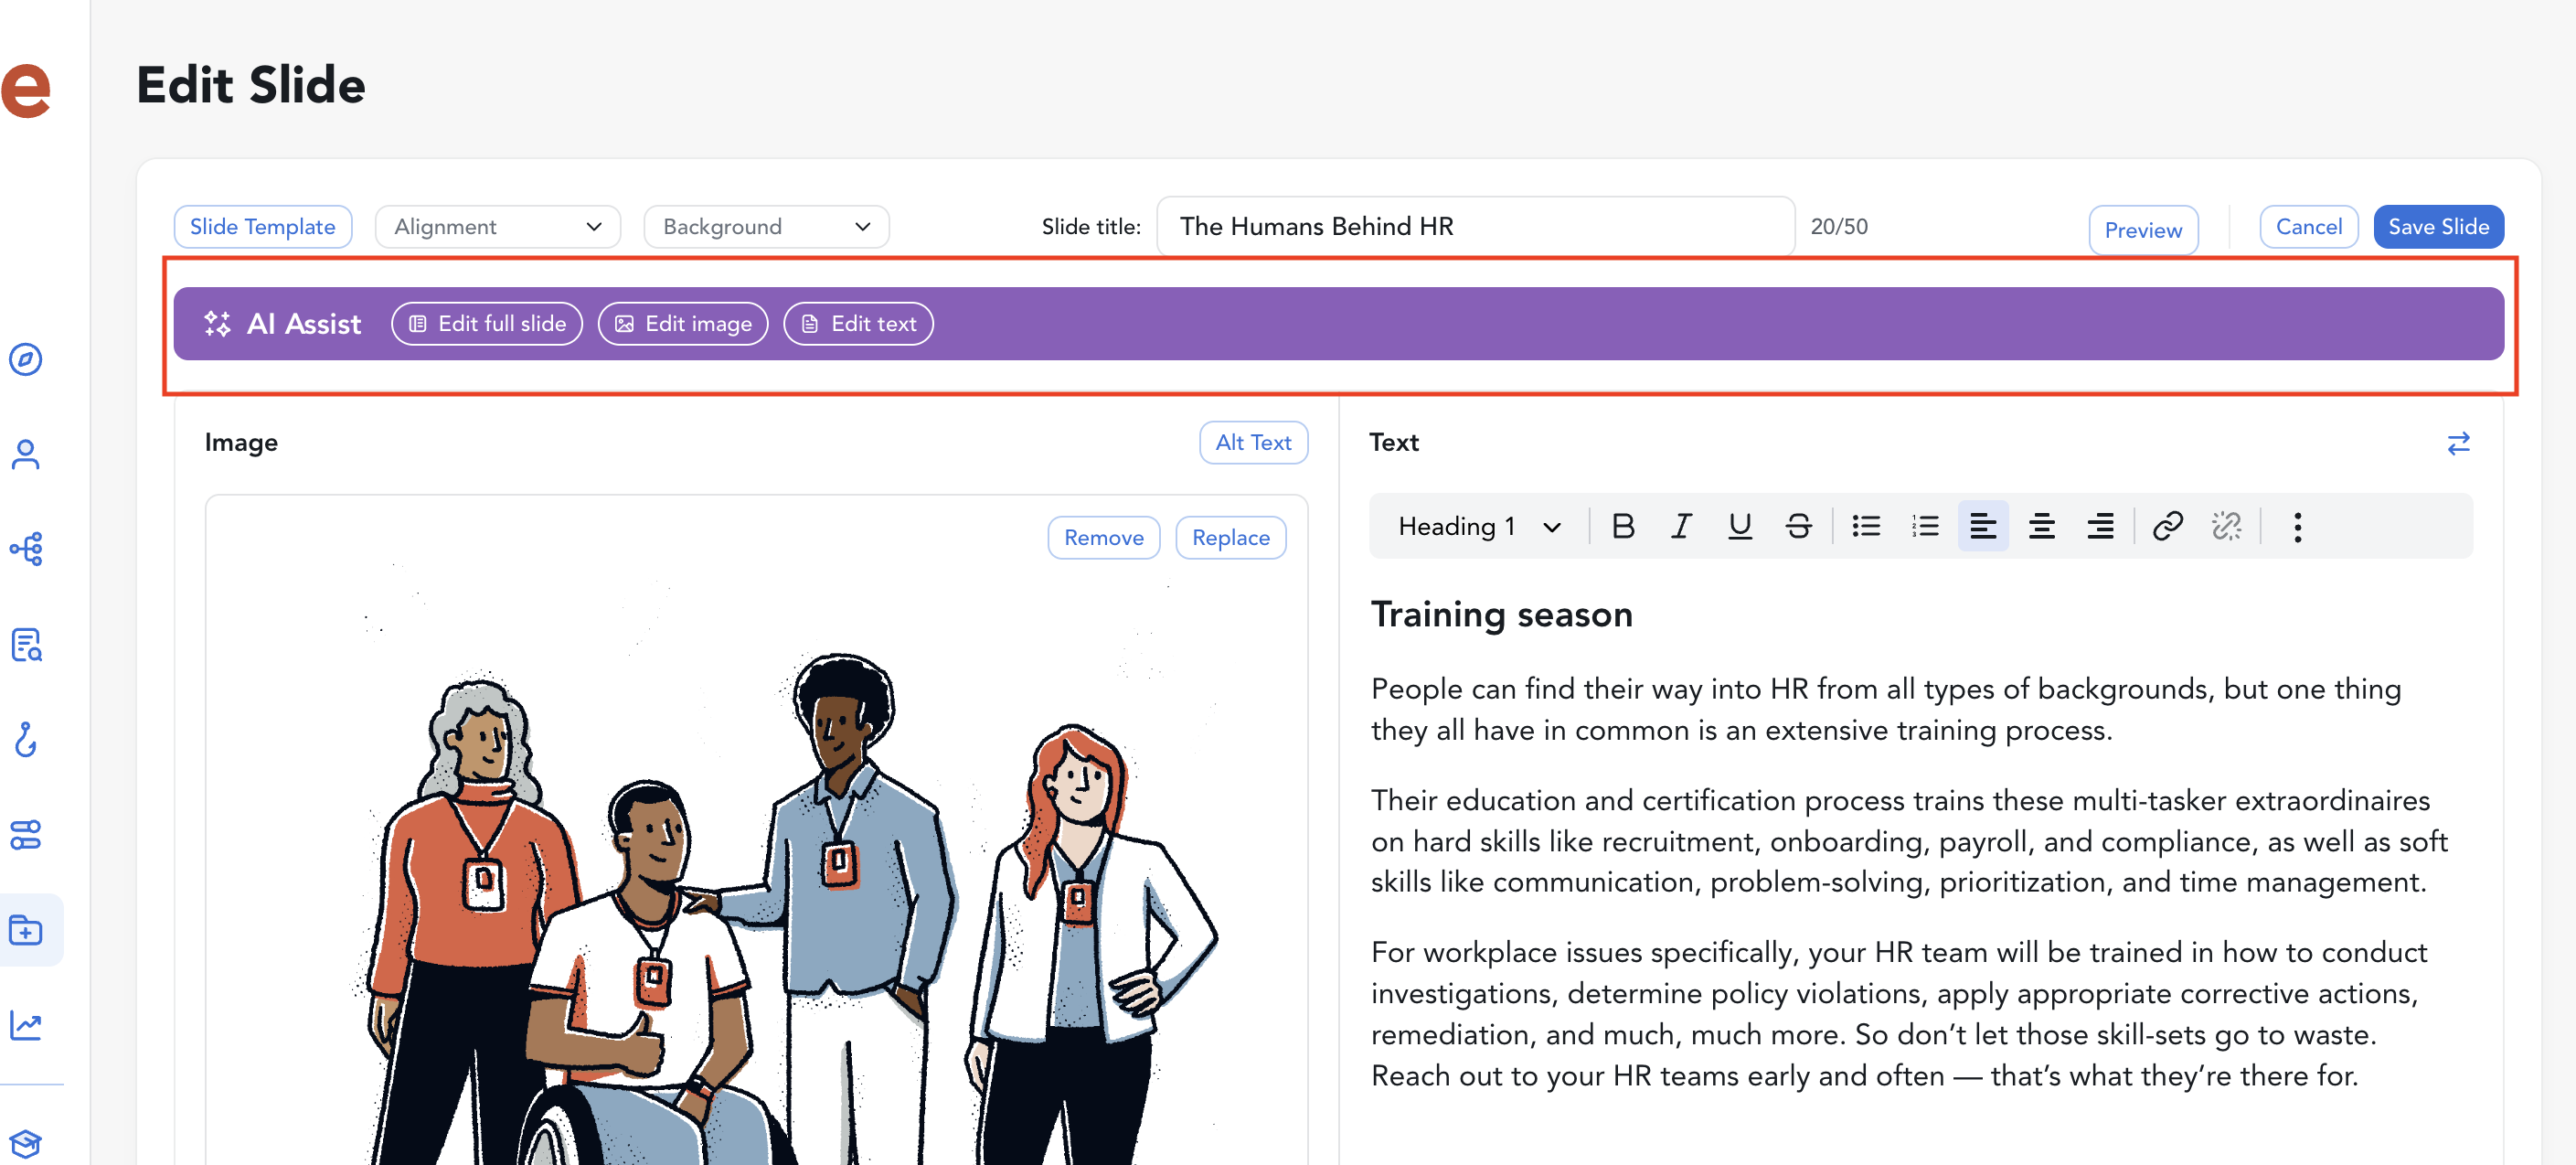Open the Alignment dropdown
The image size is (2576, 1165).
point(497,227)
